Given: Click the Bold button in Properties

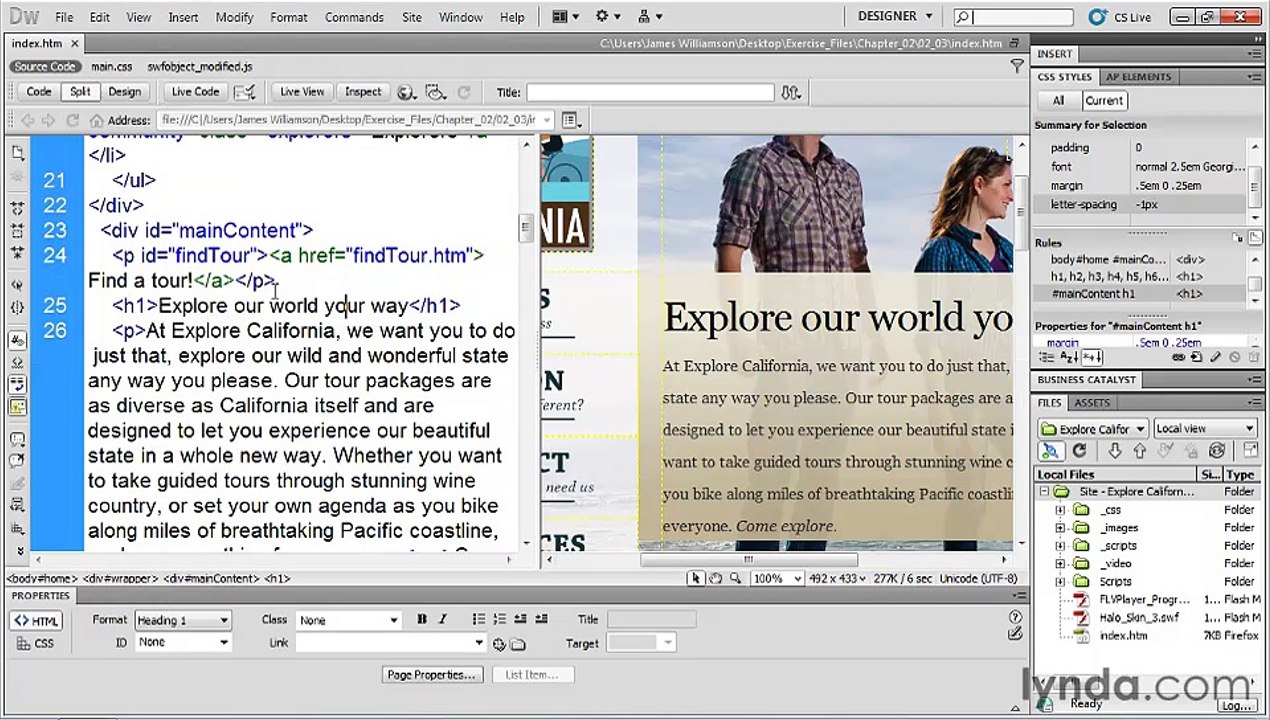Looking at the screenshot, I should point(422,620).
